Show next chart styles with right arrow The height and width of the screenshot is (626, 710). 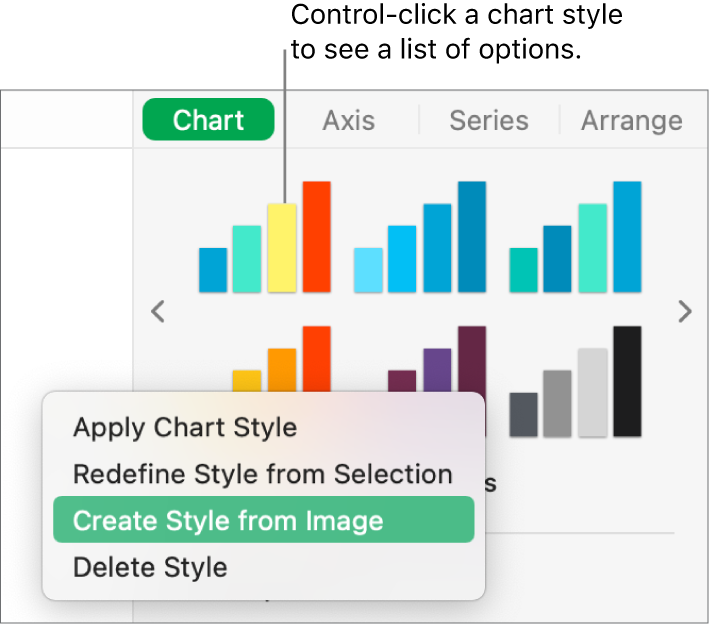pyautogui.click(x=685, y=312)
